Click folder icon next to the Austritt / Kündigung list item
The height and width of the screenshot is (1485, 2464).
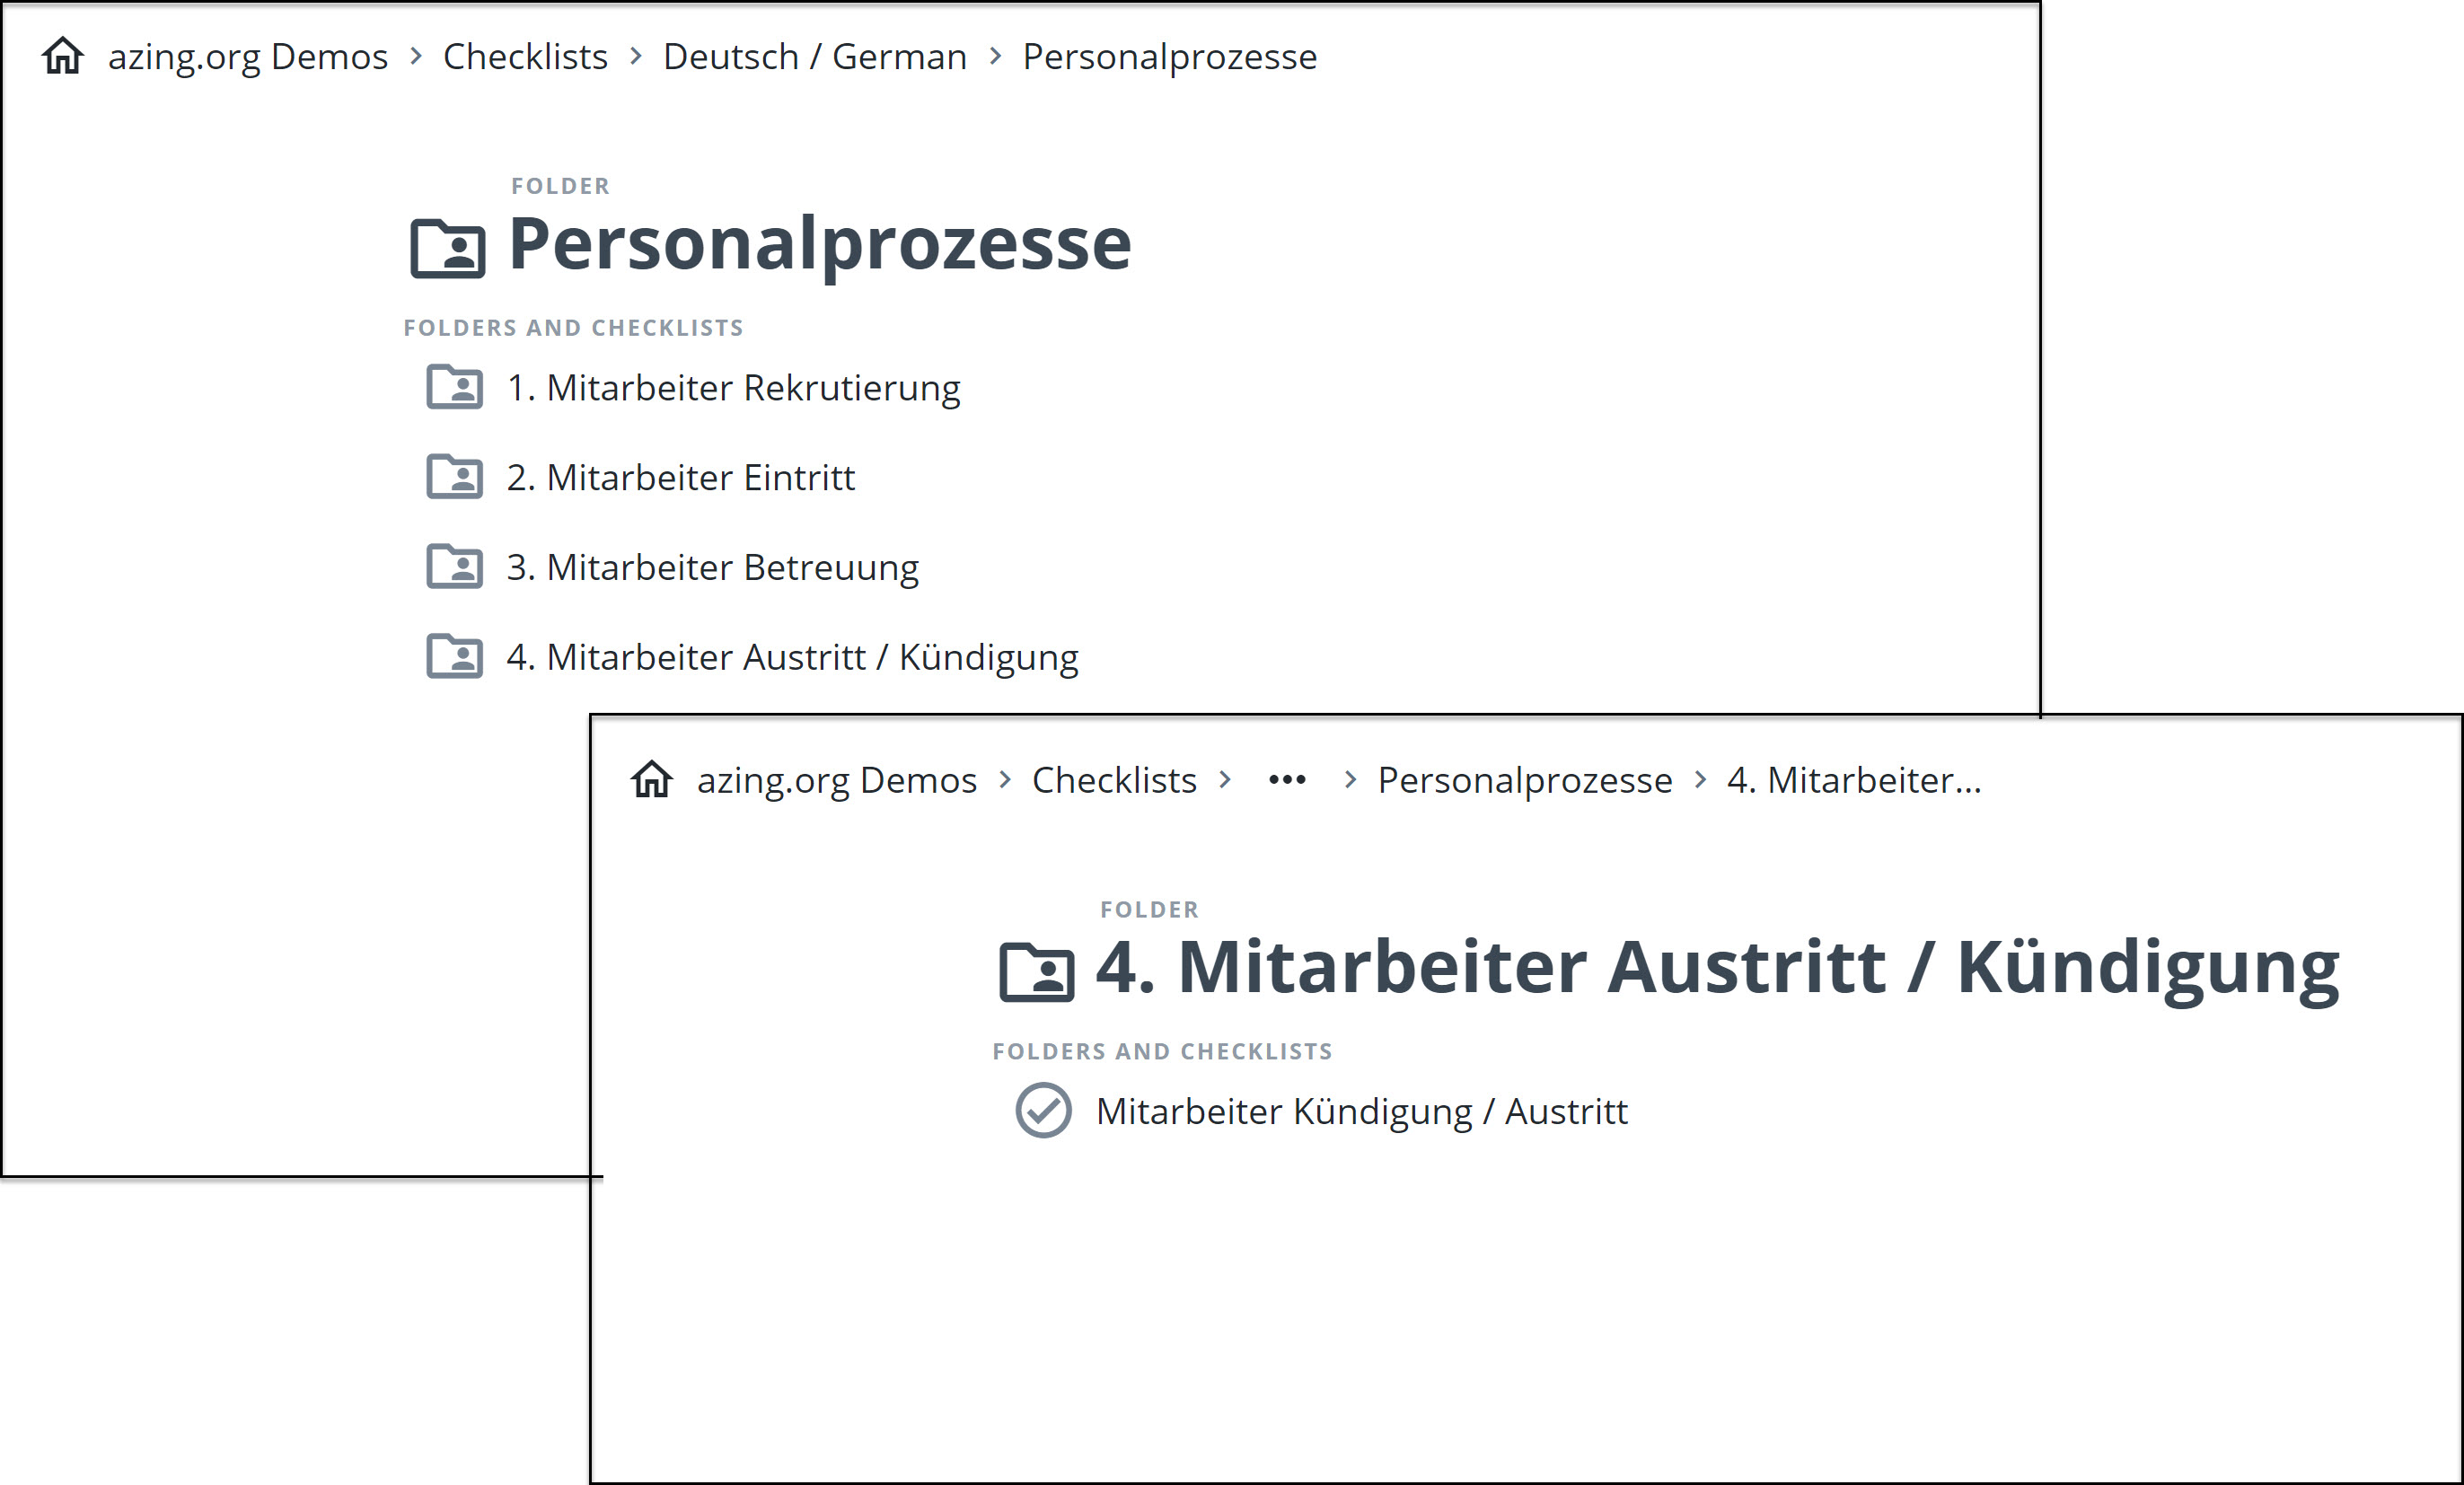pos(454,657)
